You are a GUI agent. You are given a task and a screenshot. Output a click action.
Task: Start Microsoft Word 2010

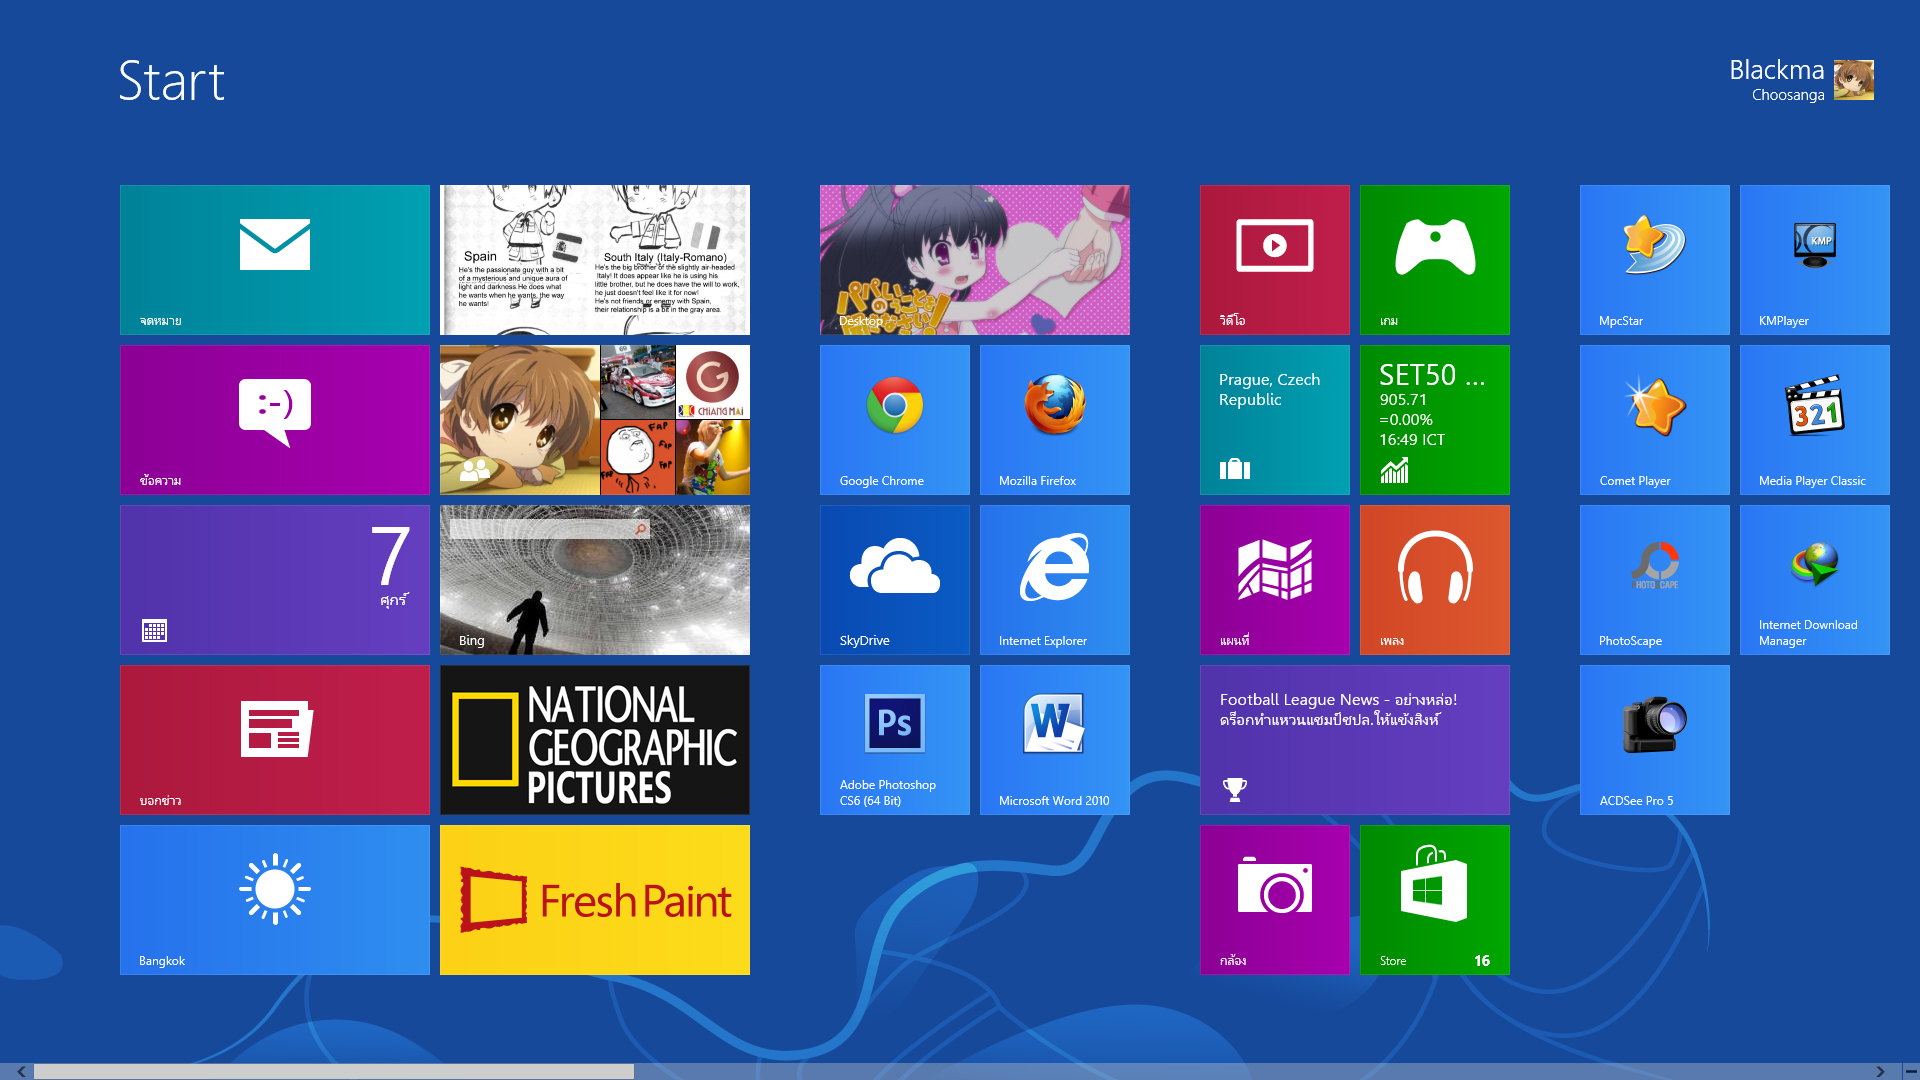point(1054,739)
